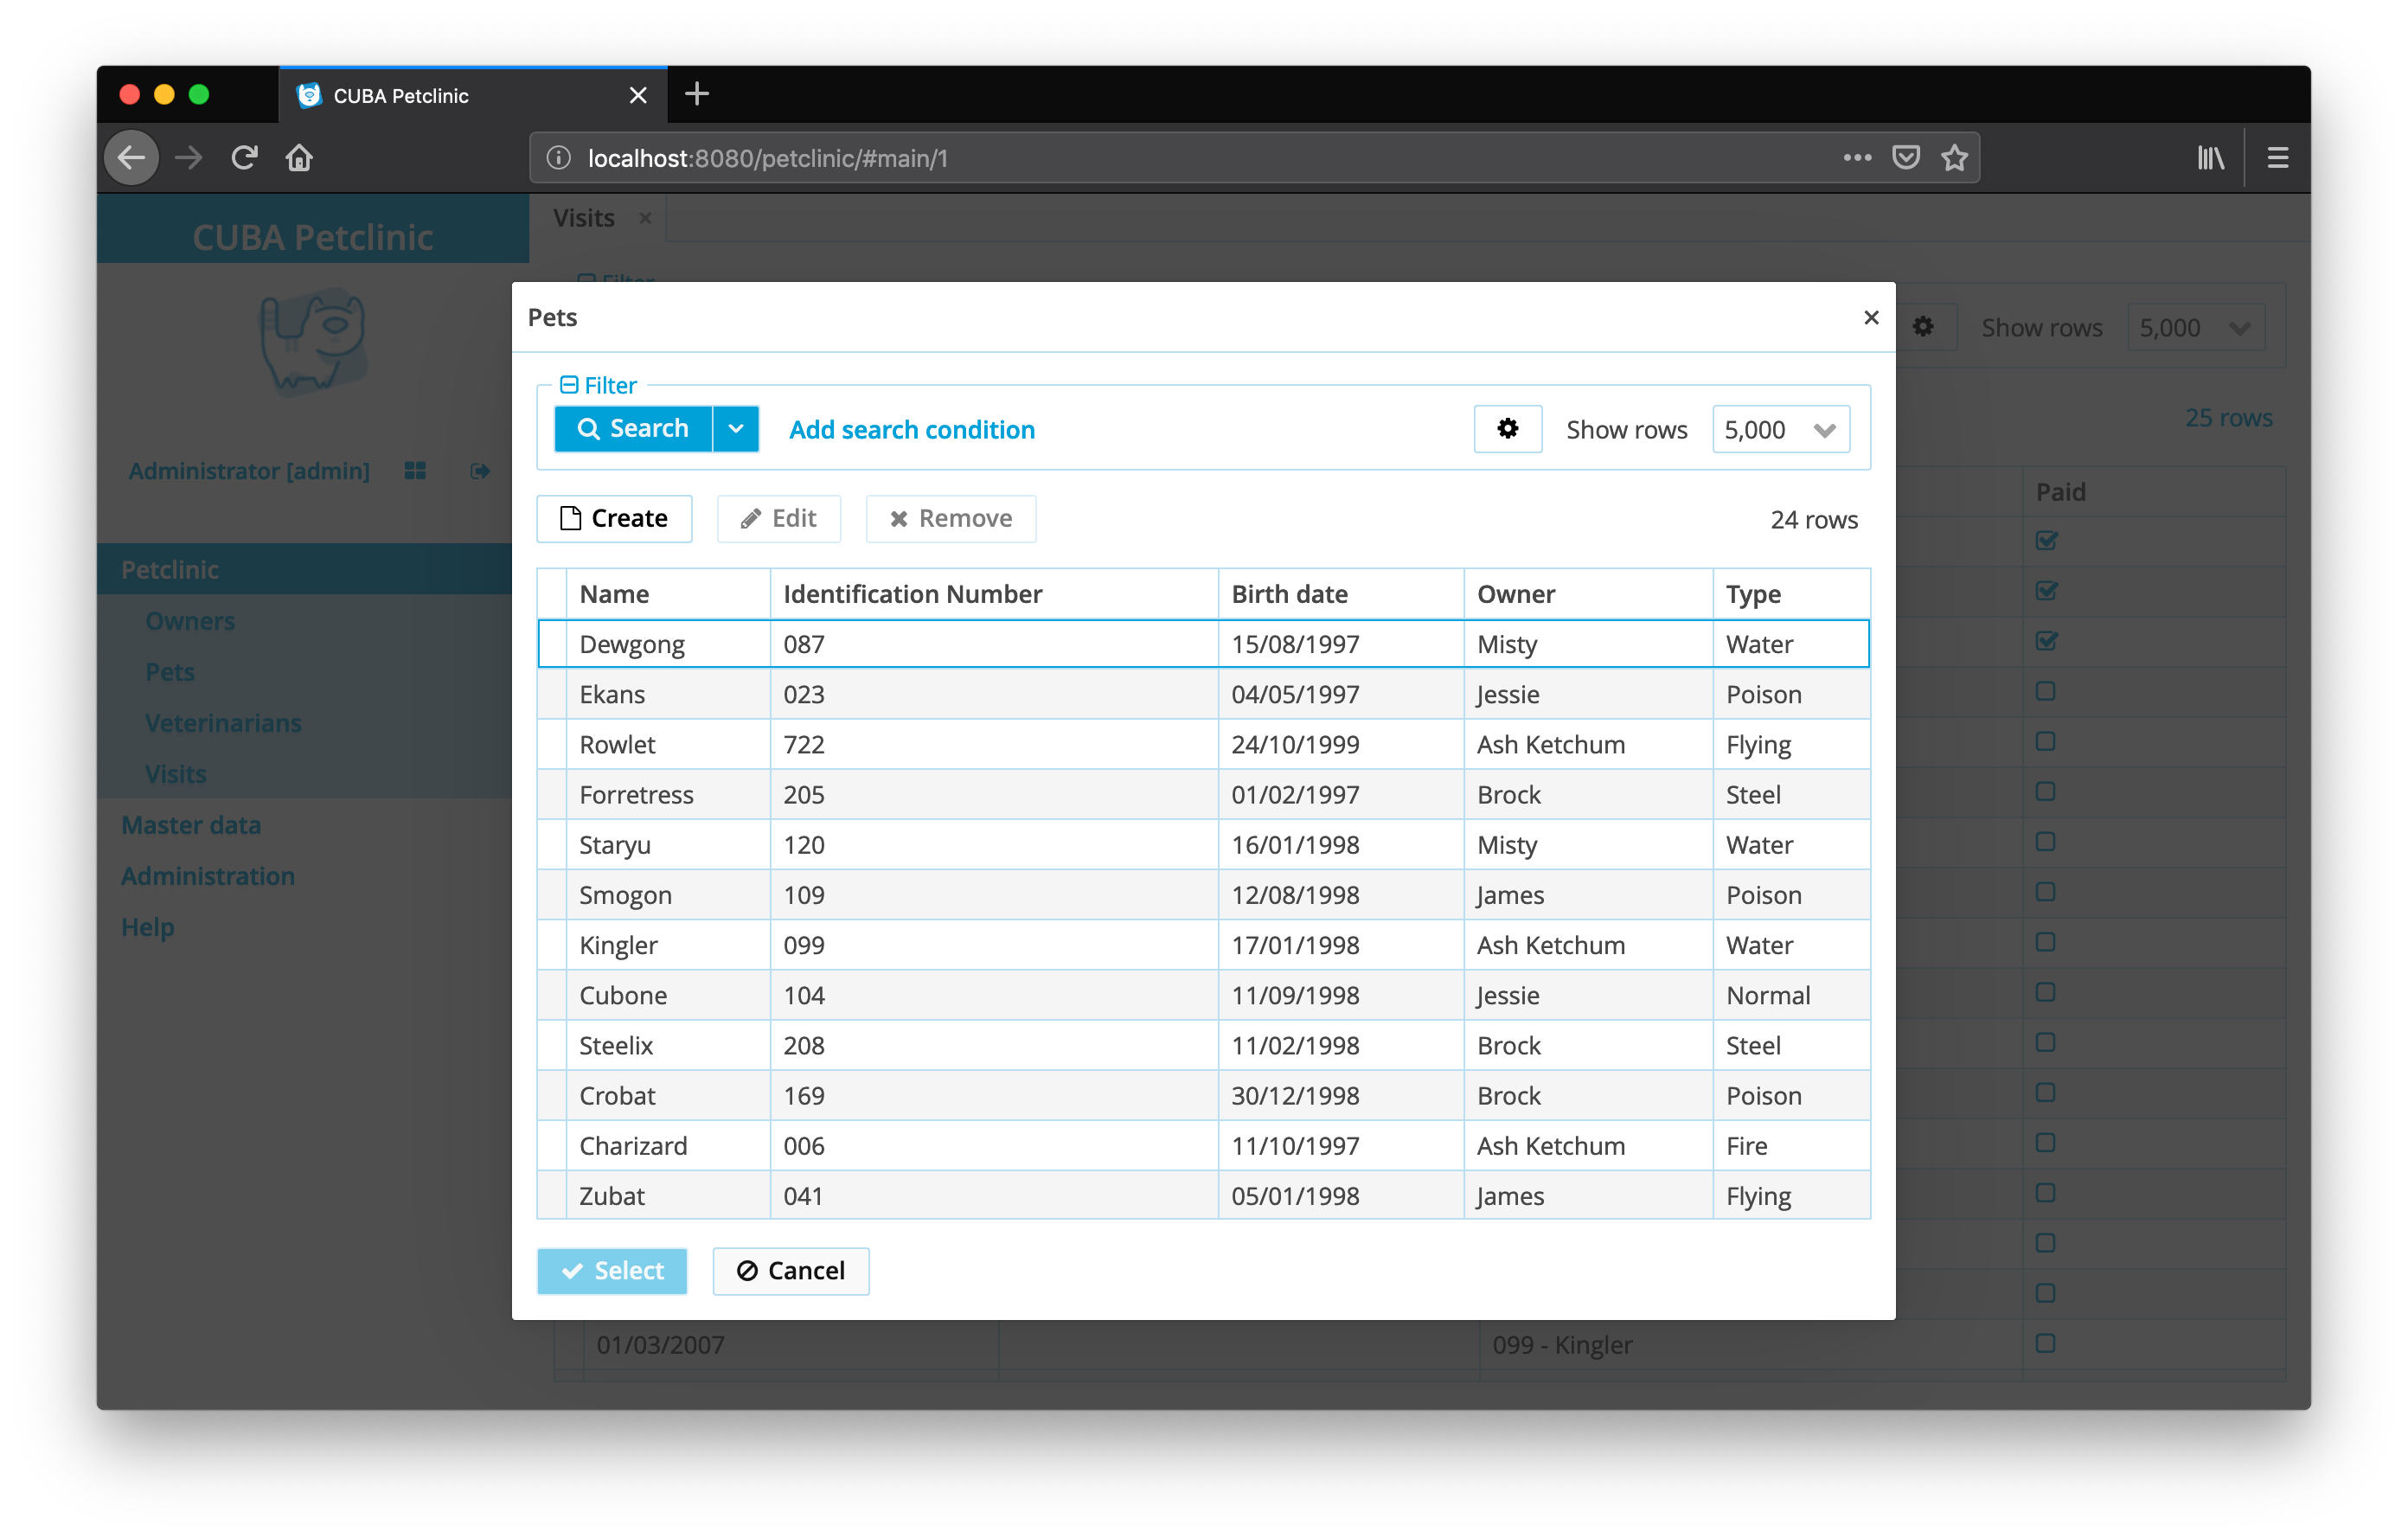Collapse the Filter panel in Pets dialog
This screenshot has height=1538, width=2408.
[x=569, y=385]
